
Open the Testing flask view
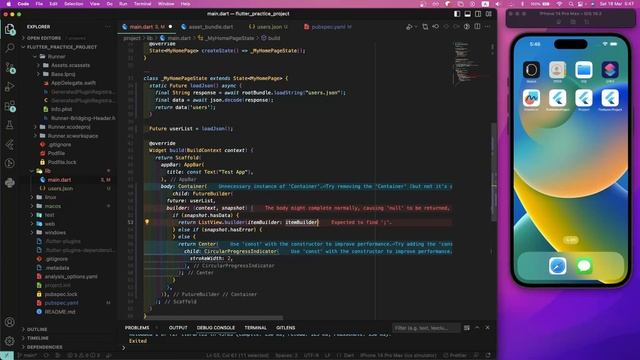(10, 125)
